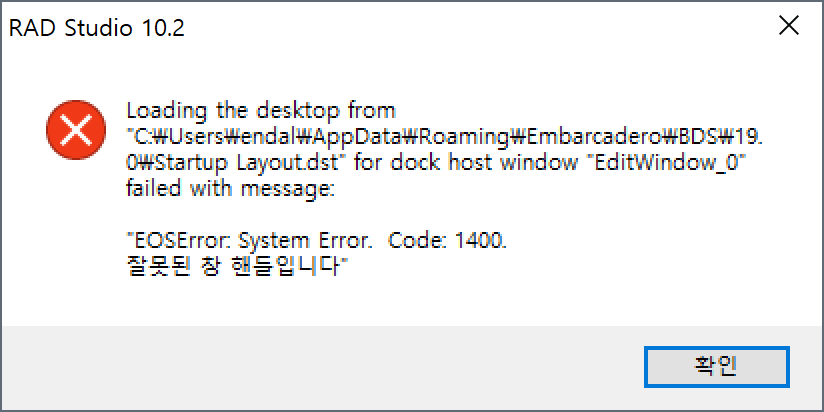Image resolution: width=824 pixels, height=412 pixels.
Task: Click the red error X icon
Action: (x=76, y=130)
